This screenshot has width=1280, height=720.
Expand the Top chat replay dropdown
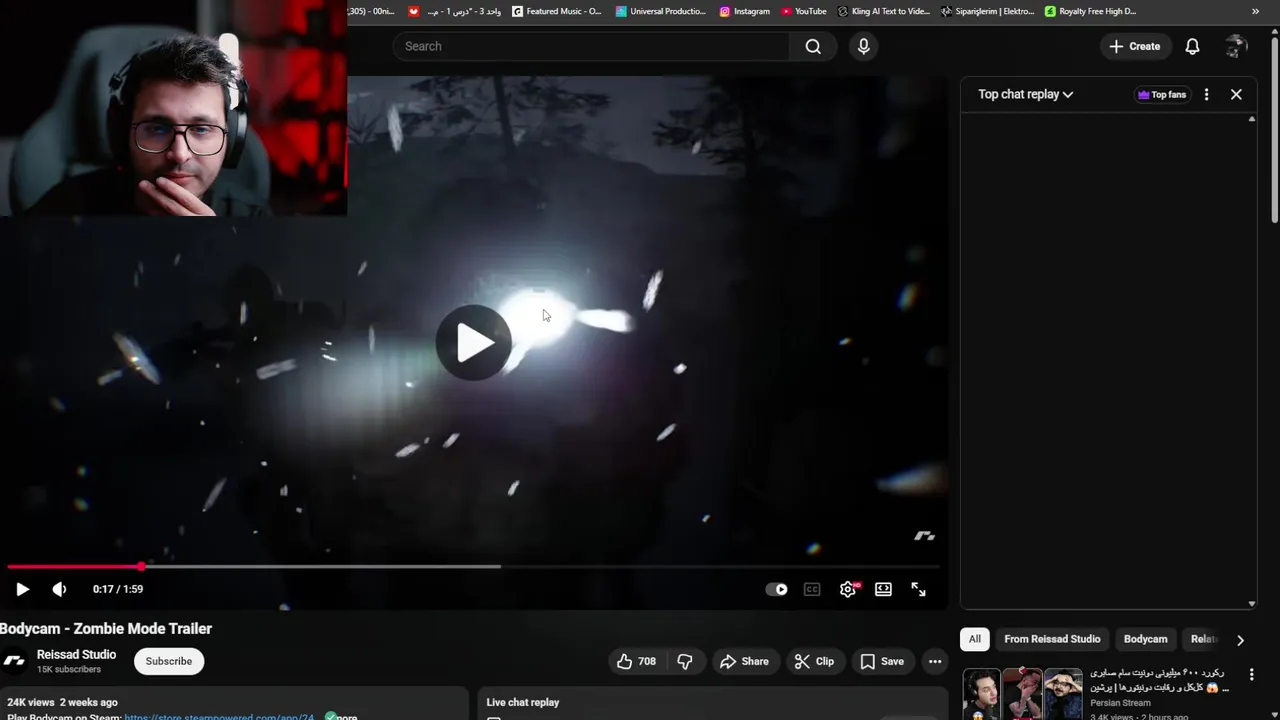click(1025, 94)
